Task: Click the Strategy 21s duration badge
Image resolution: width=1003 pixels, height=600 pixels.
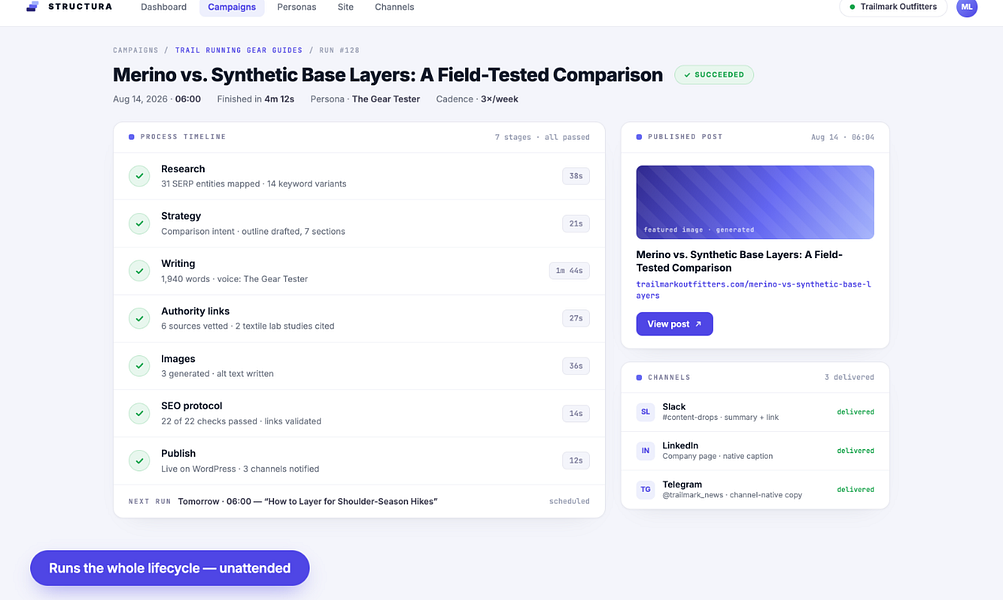Action: pyautogui.click(x=576, y=223)
